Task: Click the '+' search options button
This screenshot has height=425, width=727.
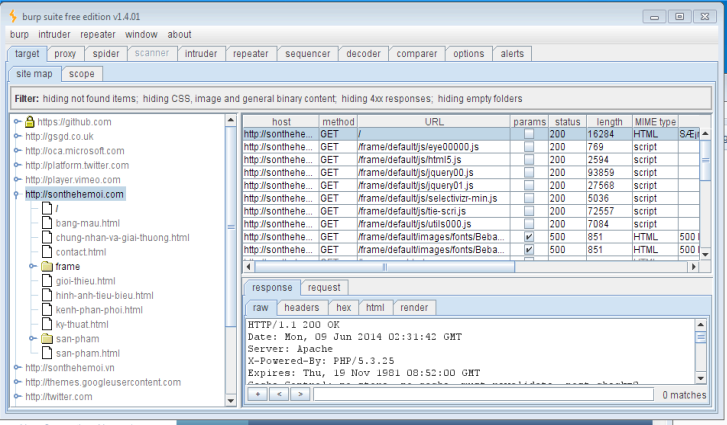Action: coord(257,394)
